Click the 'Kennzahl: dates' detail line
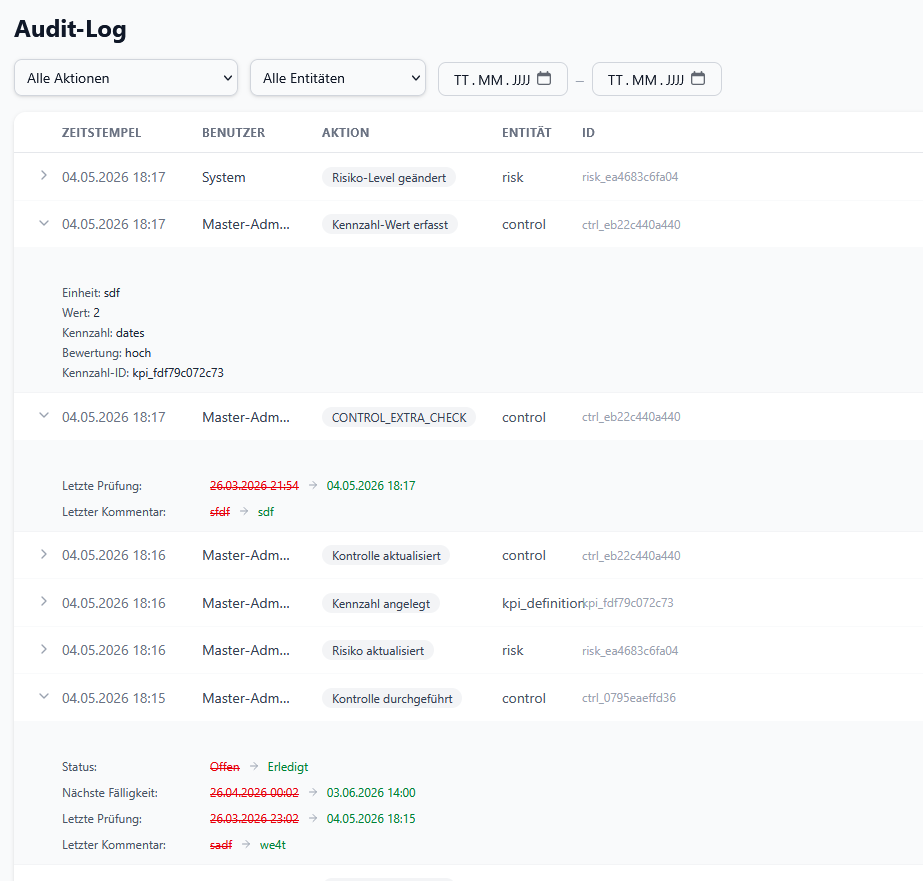This screenshot has height=881, width=923. coord(103,333)
